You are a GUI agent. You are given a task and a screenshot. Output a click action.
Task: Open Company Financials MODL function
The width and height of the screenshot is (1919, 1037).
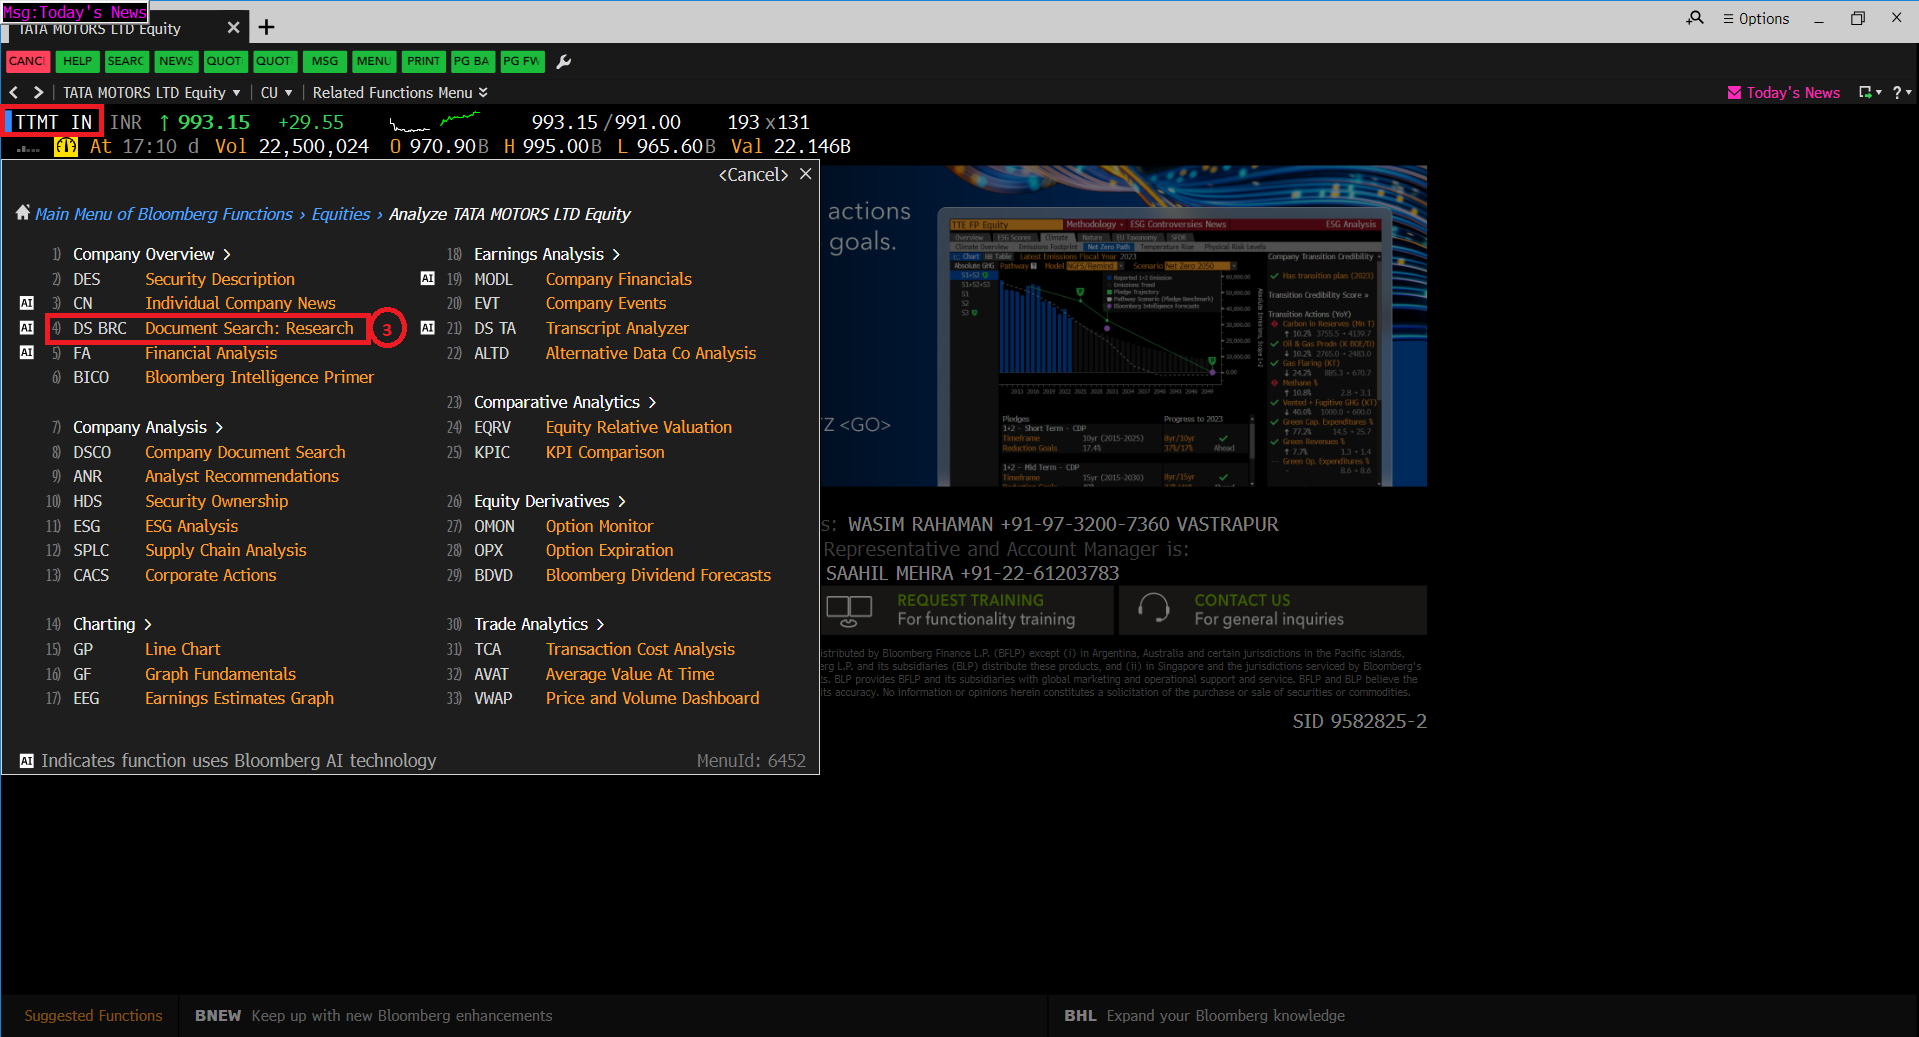click(618, 279)
